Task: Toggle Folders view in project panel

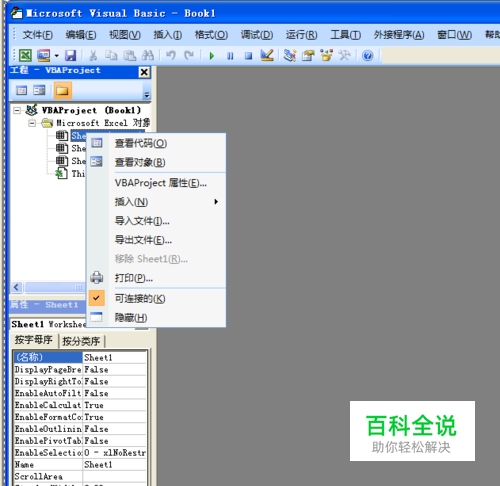Action: (63, 90)
